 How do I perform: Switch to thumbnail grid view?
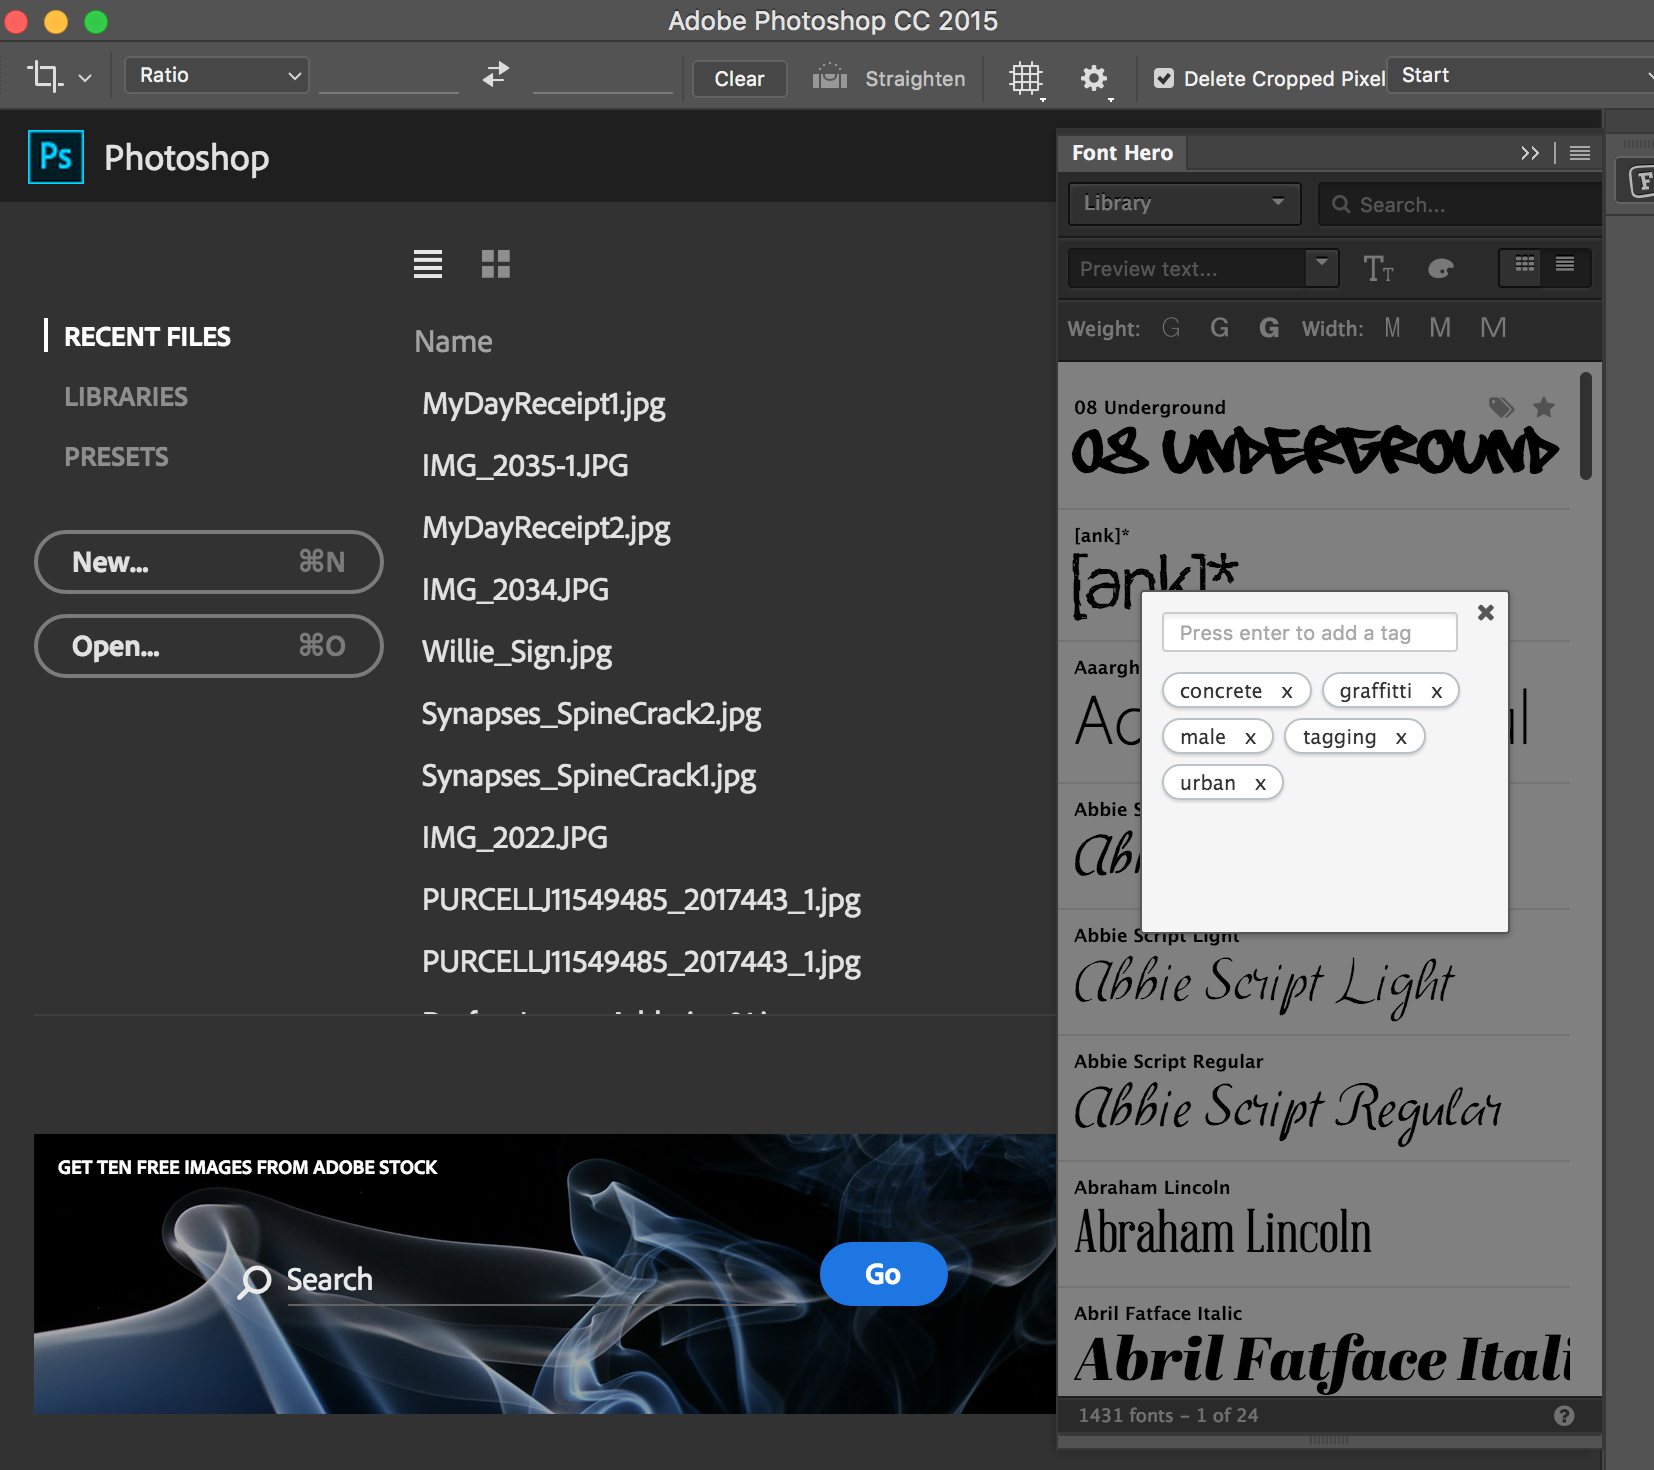(496, 264)
